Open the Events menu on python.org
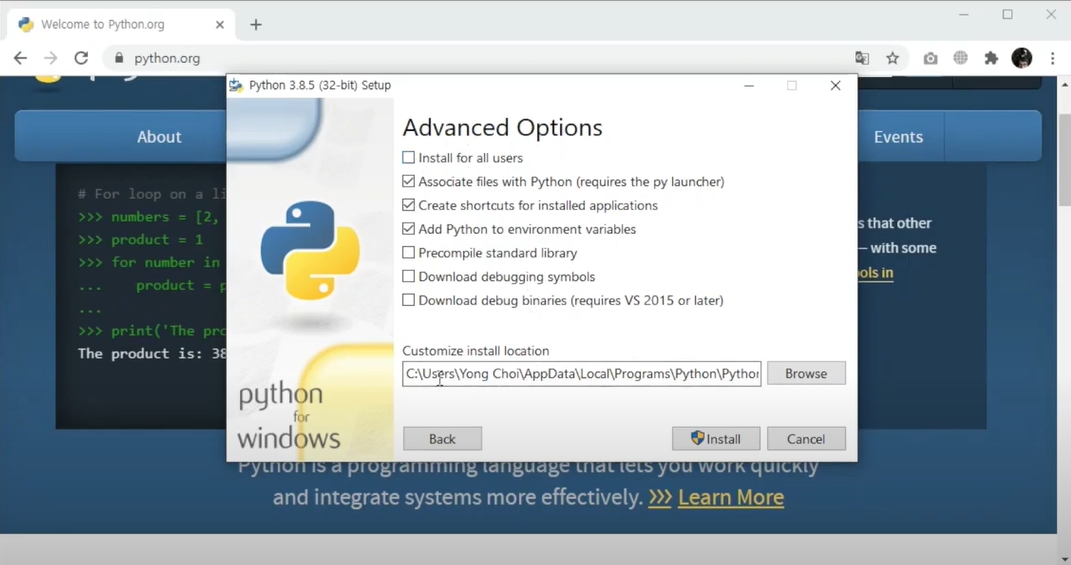 coord(898,137)
